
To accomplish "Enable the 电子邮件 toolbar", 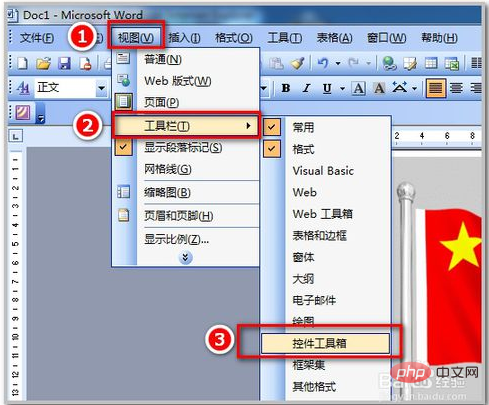I will click(x=325, y=300).
